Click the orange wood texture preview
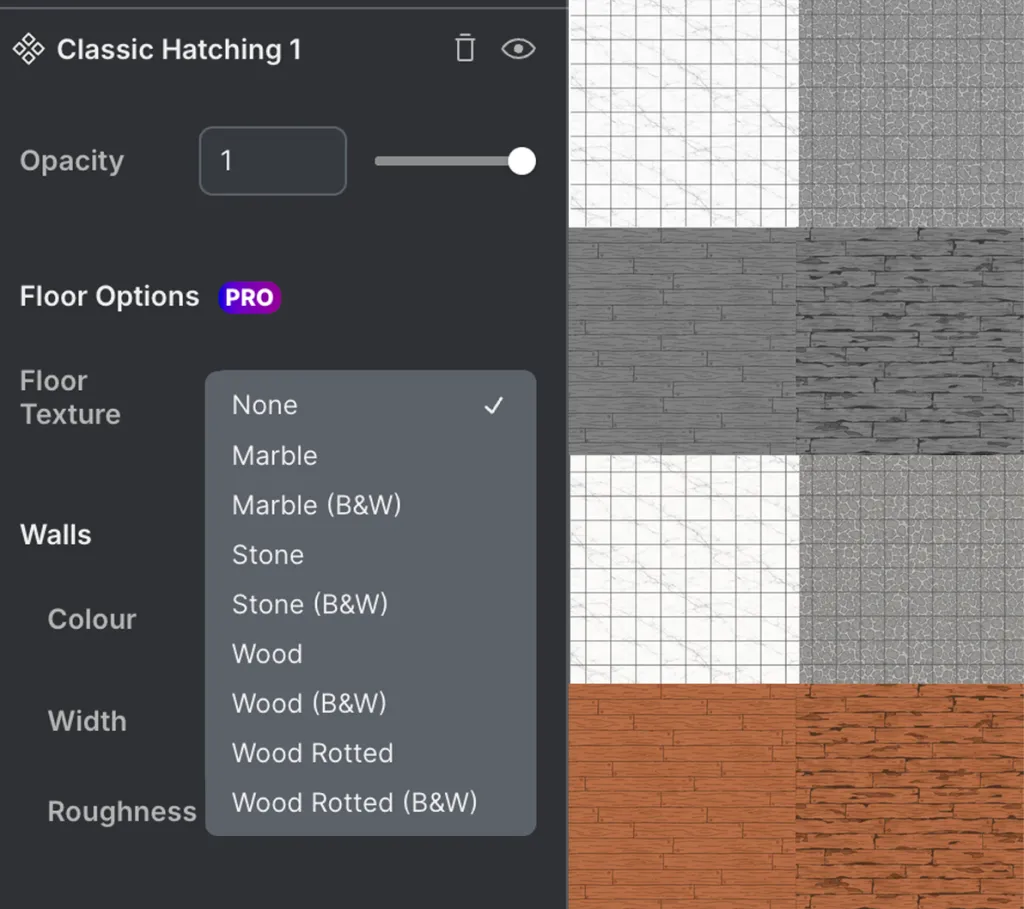Viewport: 1024px width, 909px height. [x=684, y=795]
